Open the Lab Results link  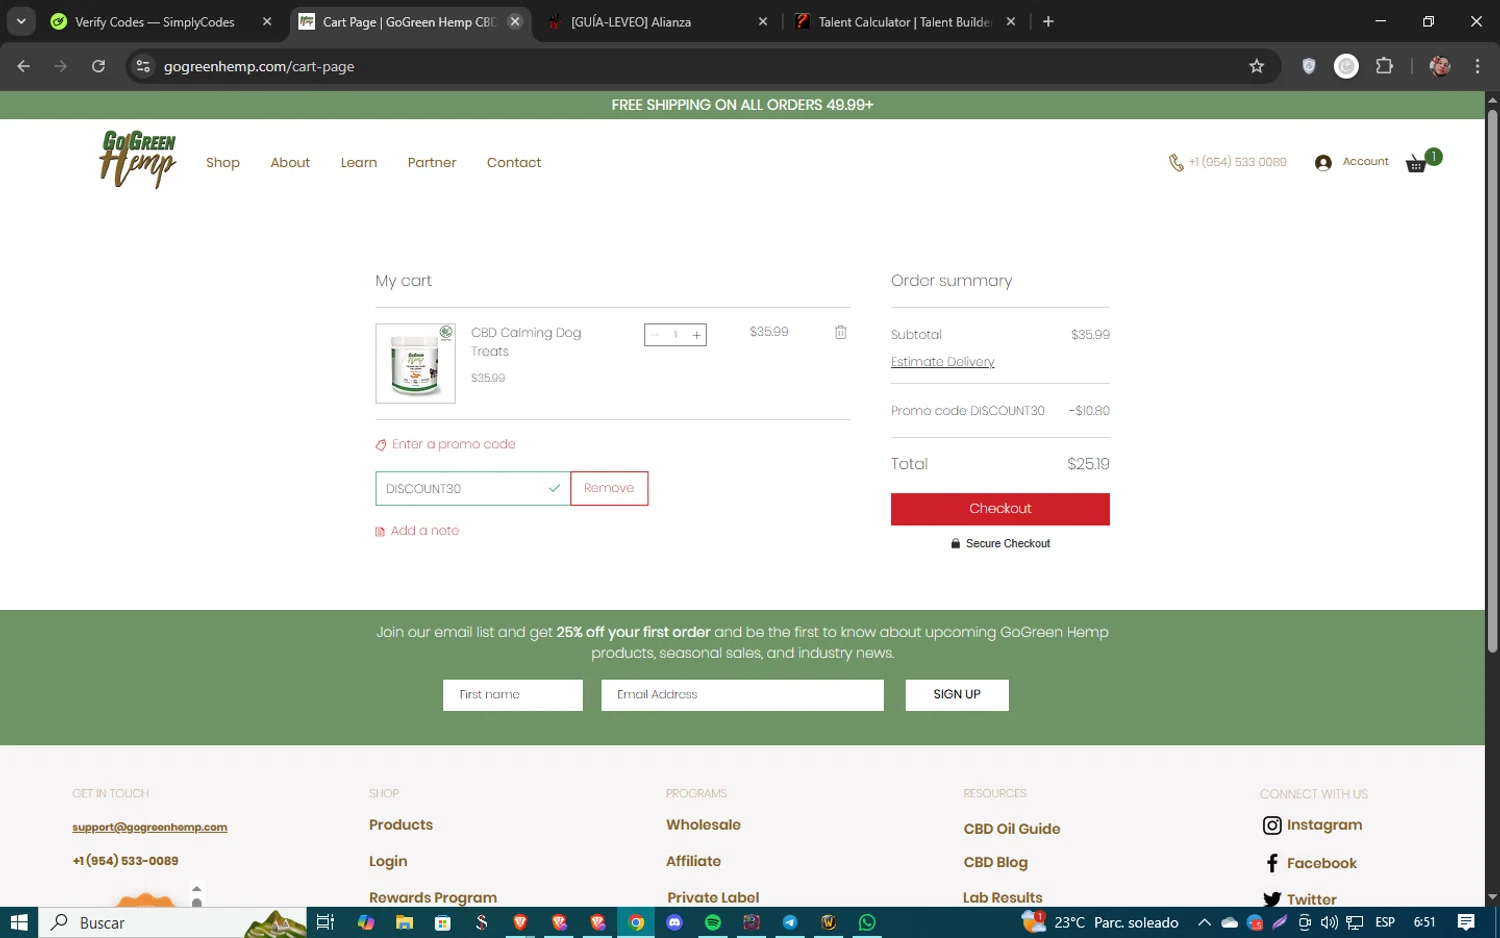pyautogui.click(x=1002, y=897)
